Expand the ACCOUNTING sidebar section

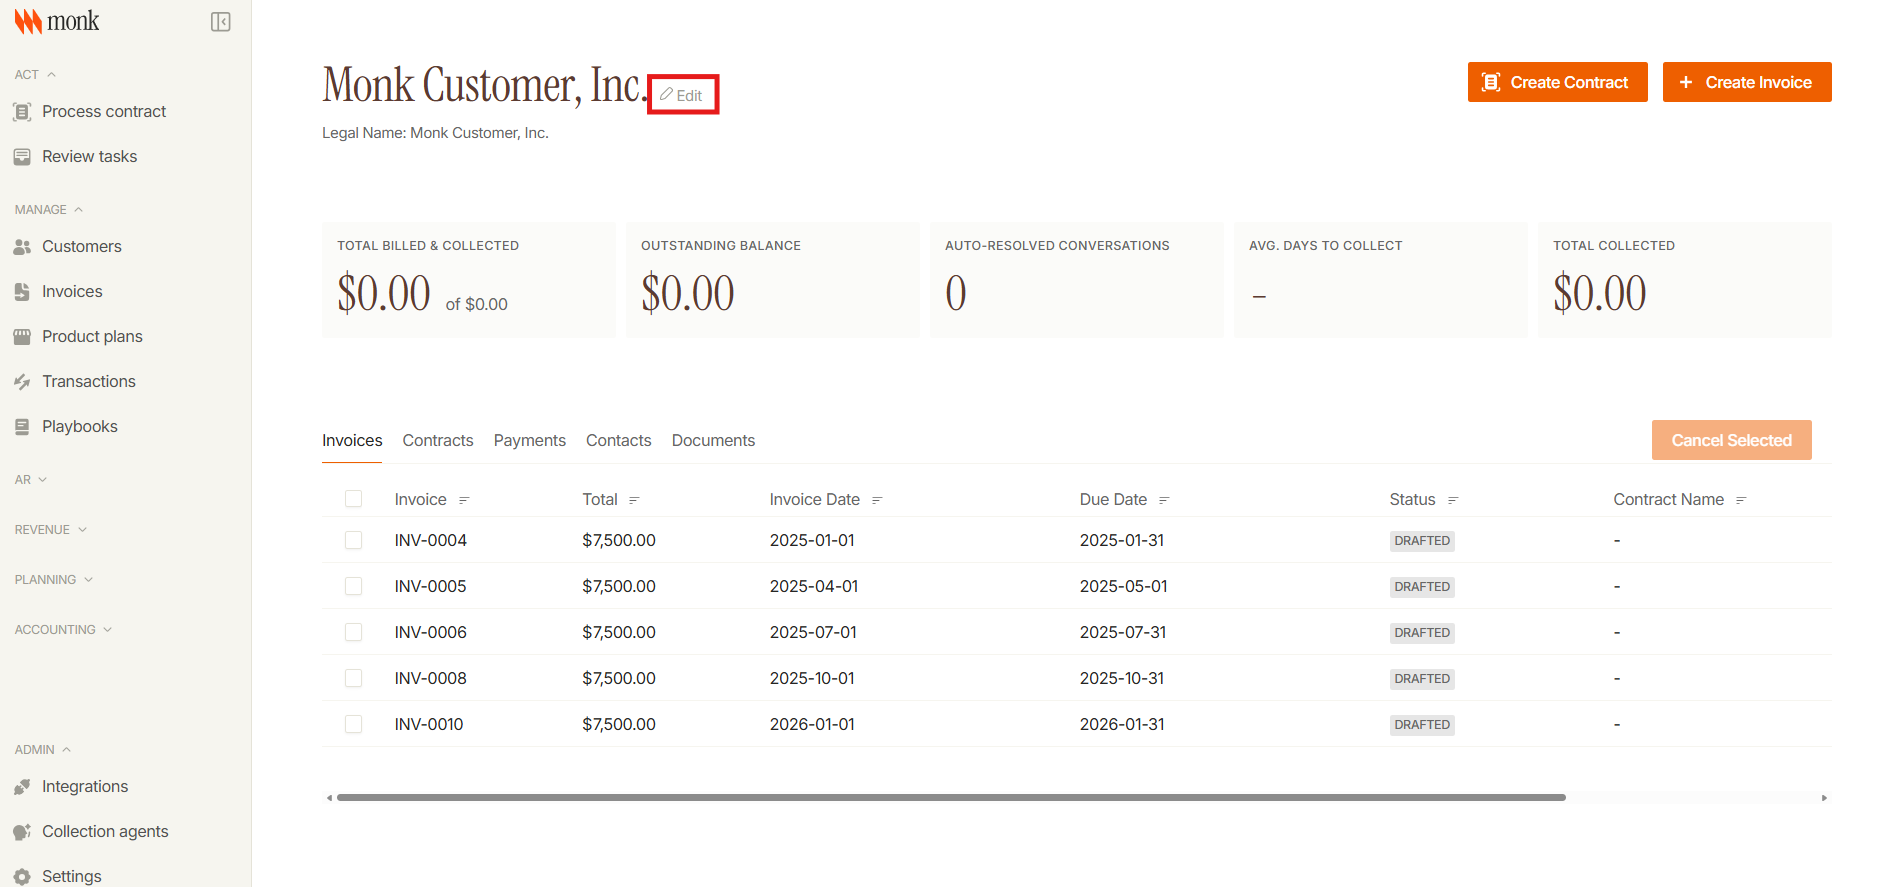[x=63, y=630]
